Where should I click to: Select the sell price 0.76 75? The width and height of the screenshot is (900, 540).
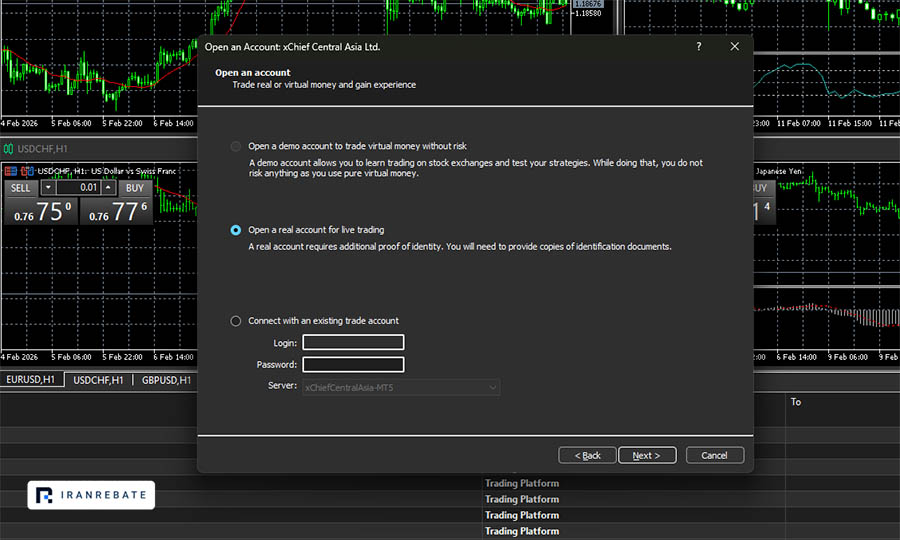41,211
